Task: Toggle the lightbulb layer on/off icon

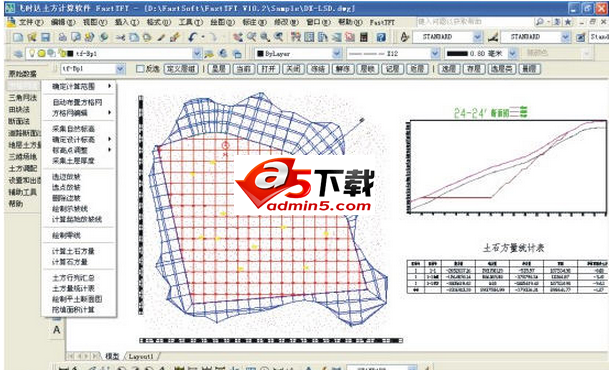Action: tap(32, 53)
